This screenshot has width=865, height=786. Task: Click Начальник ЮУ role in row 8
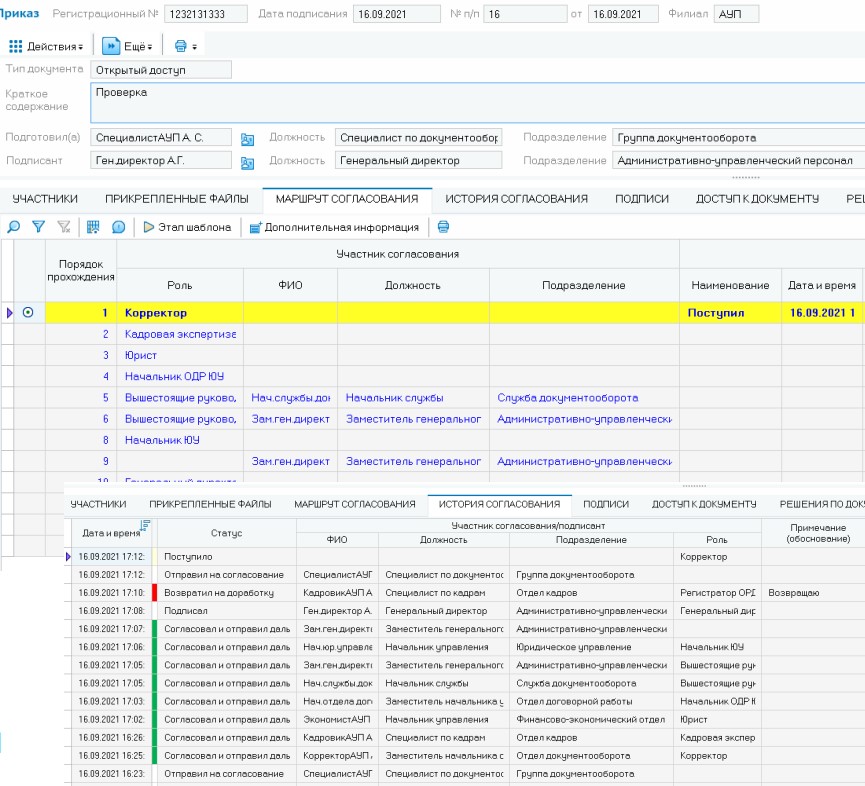pos(162,440)
